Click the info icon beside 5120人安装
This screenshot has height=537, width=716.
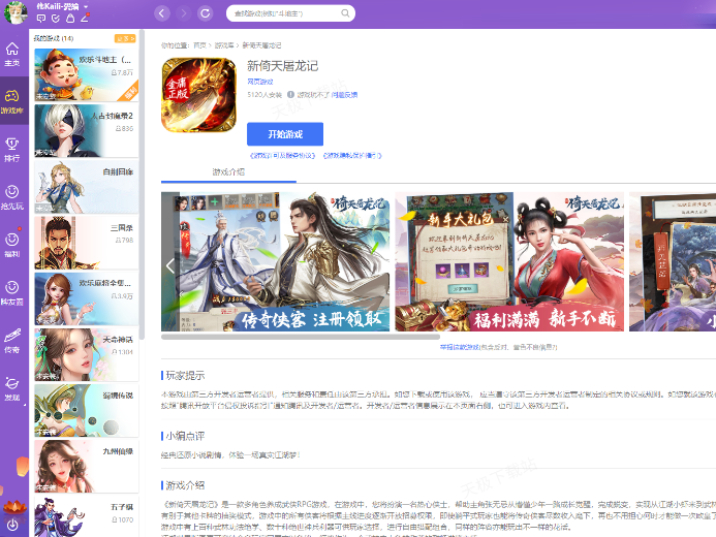click(290, 95)
